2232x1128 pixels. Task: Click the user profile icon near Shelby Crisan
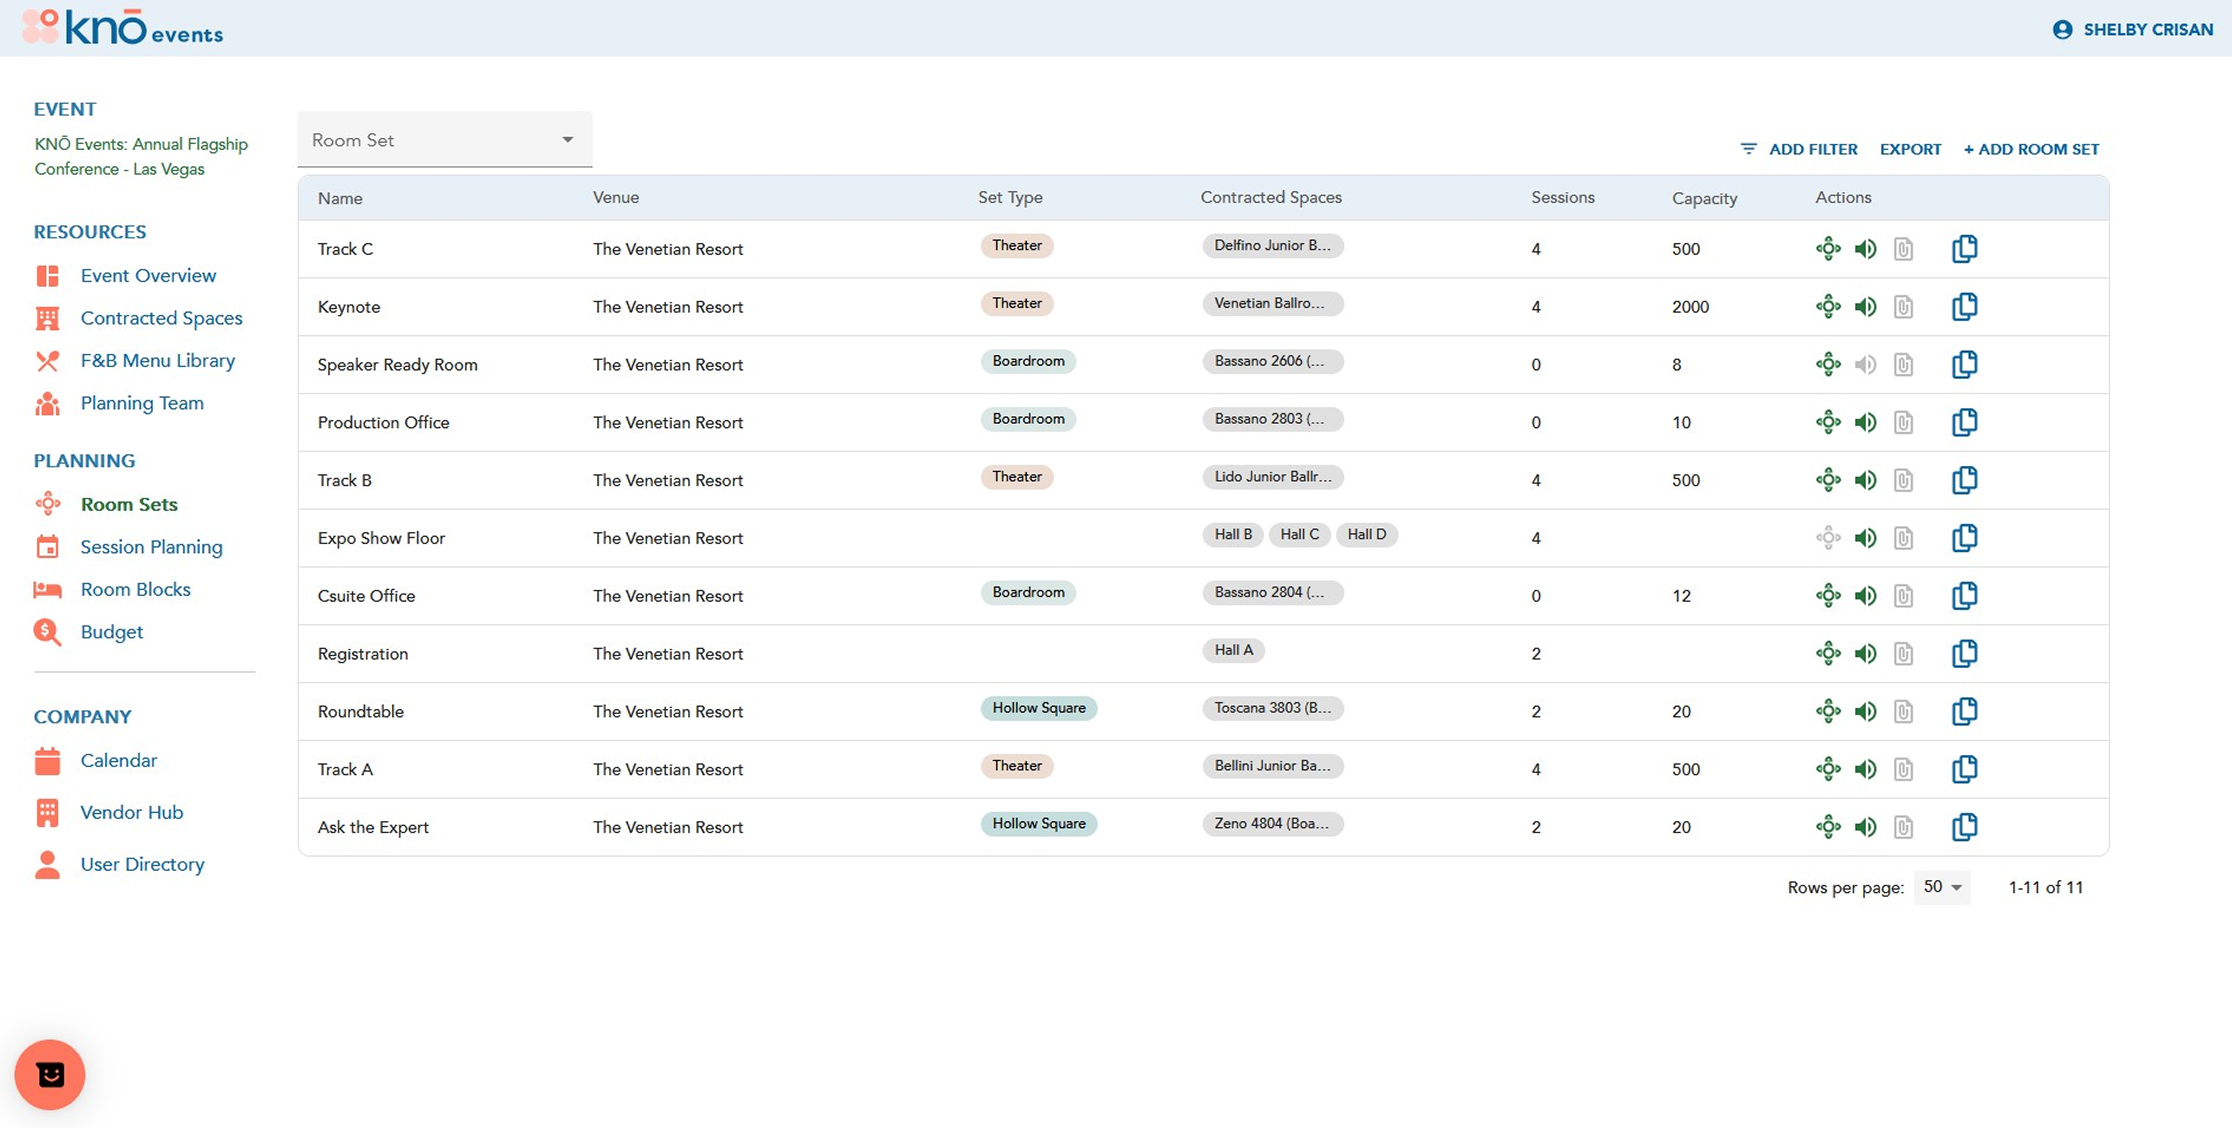pyautogui.click(x=2062, y=29)
